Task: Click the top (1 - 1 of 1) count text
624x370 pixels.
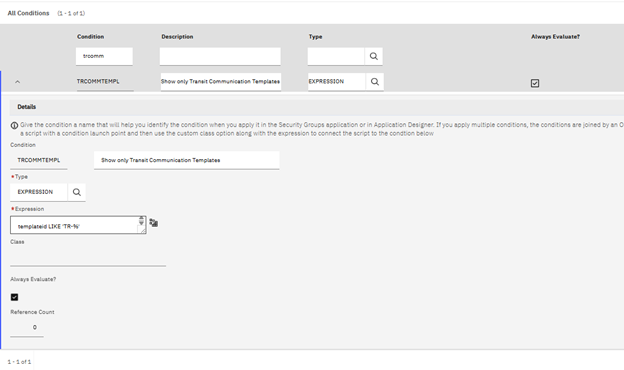Action: (x=71, y=14)
